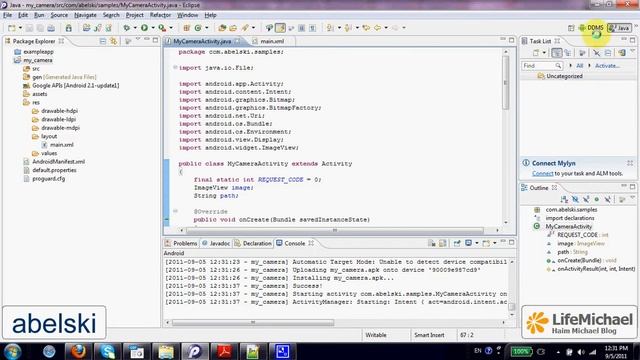This screenshot has height=360, width=640.
Task: Click the New file toolbar icon
Action: pyautogui.click(x=11, y=28)
